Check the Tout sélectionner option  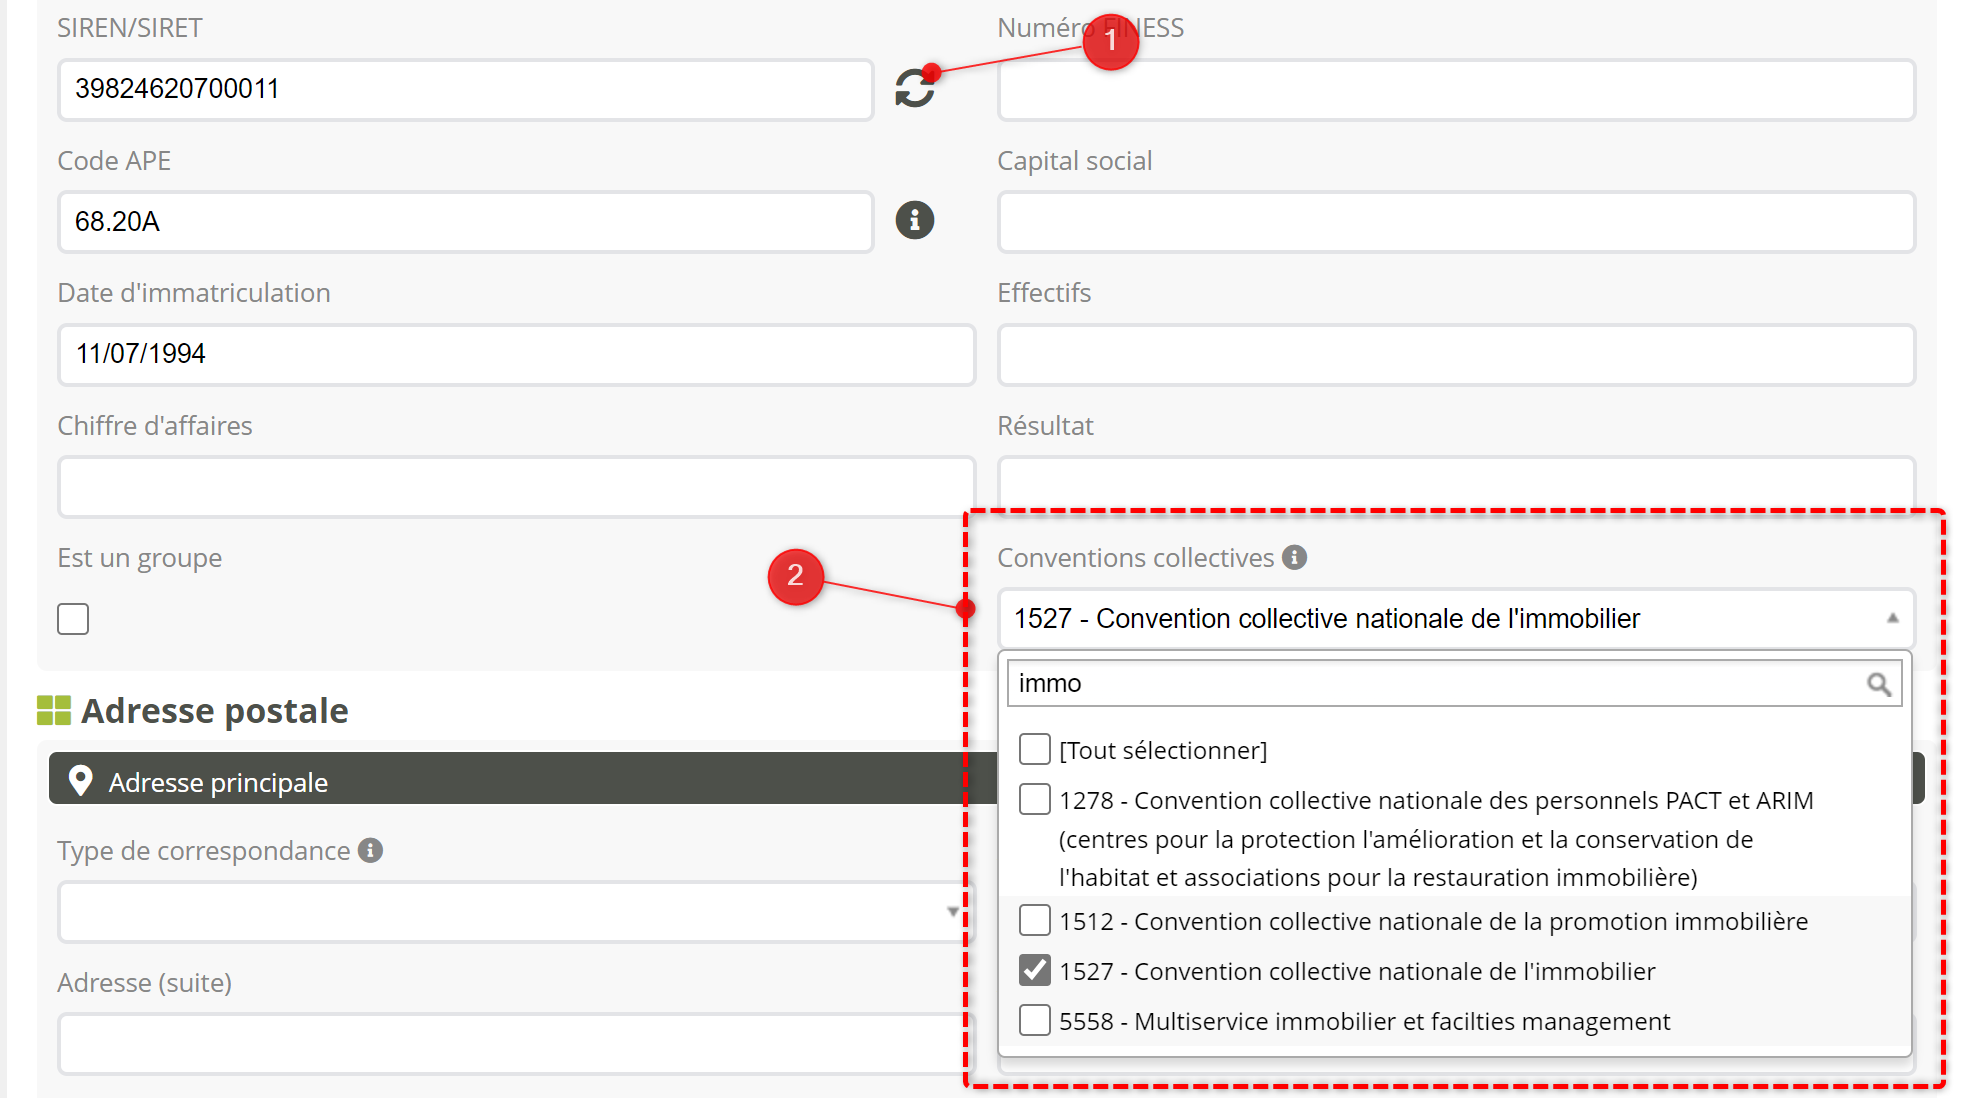1035,749
